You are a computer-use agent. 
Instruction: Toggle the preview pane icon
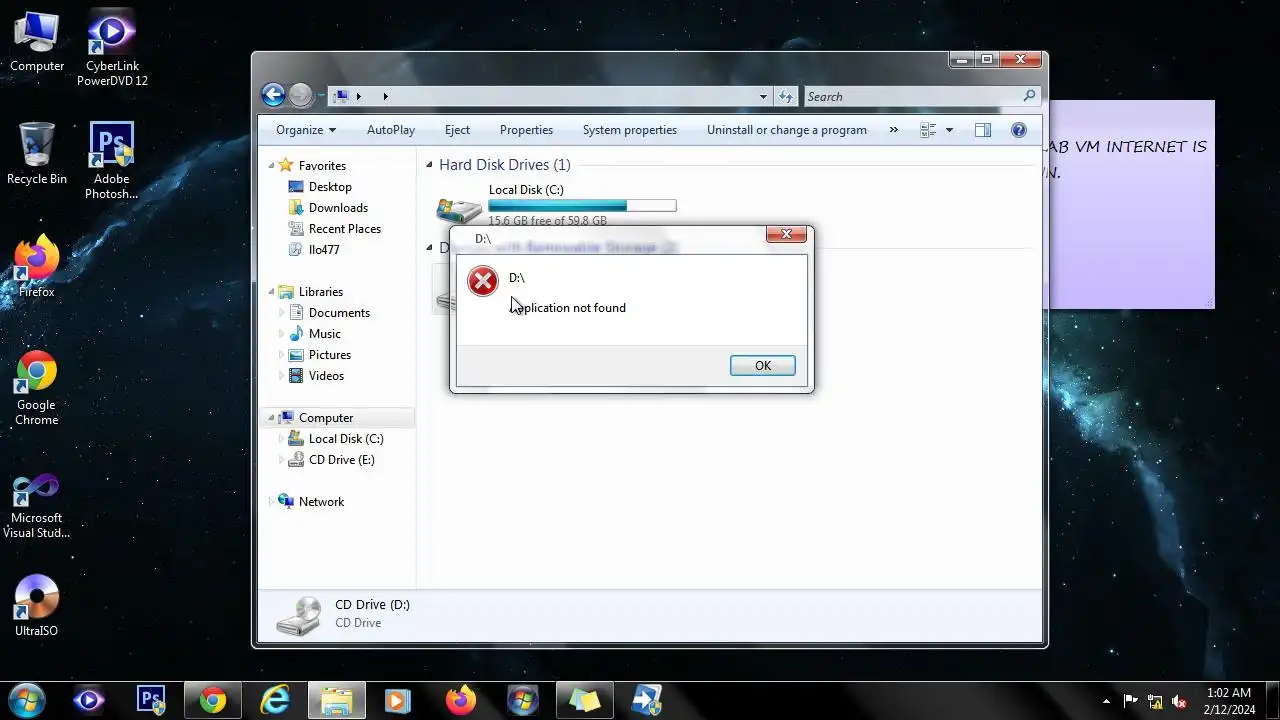point(983,130)
